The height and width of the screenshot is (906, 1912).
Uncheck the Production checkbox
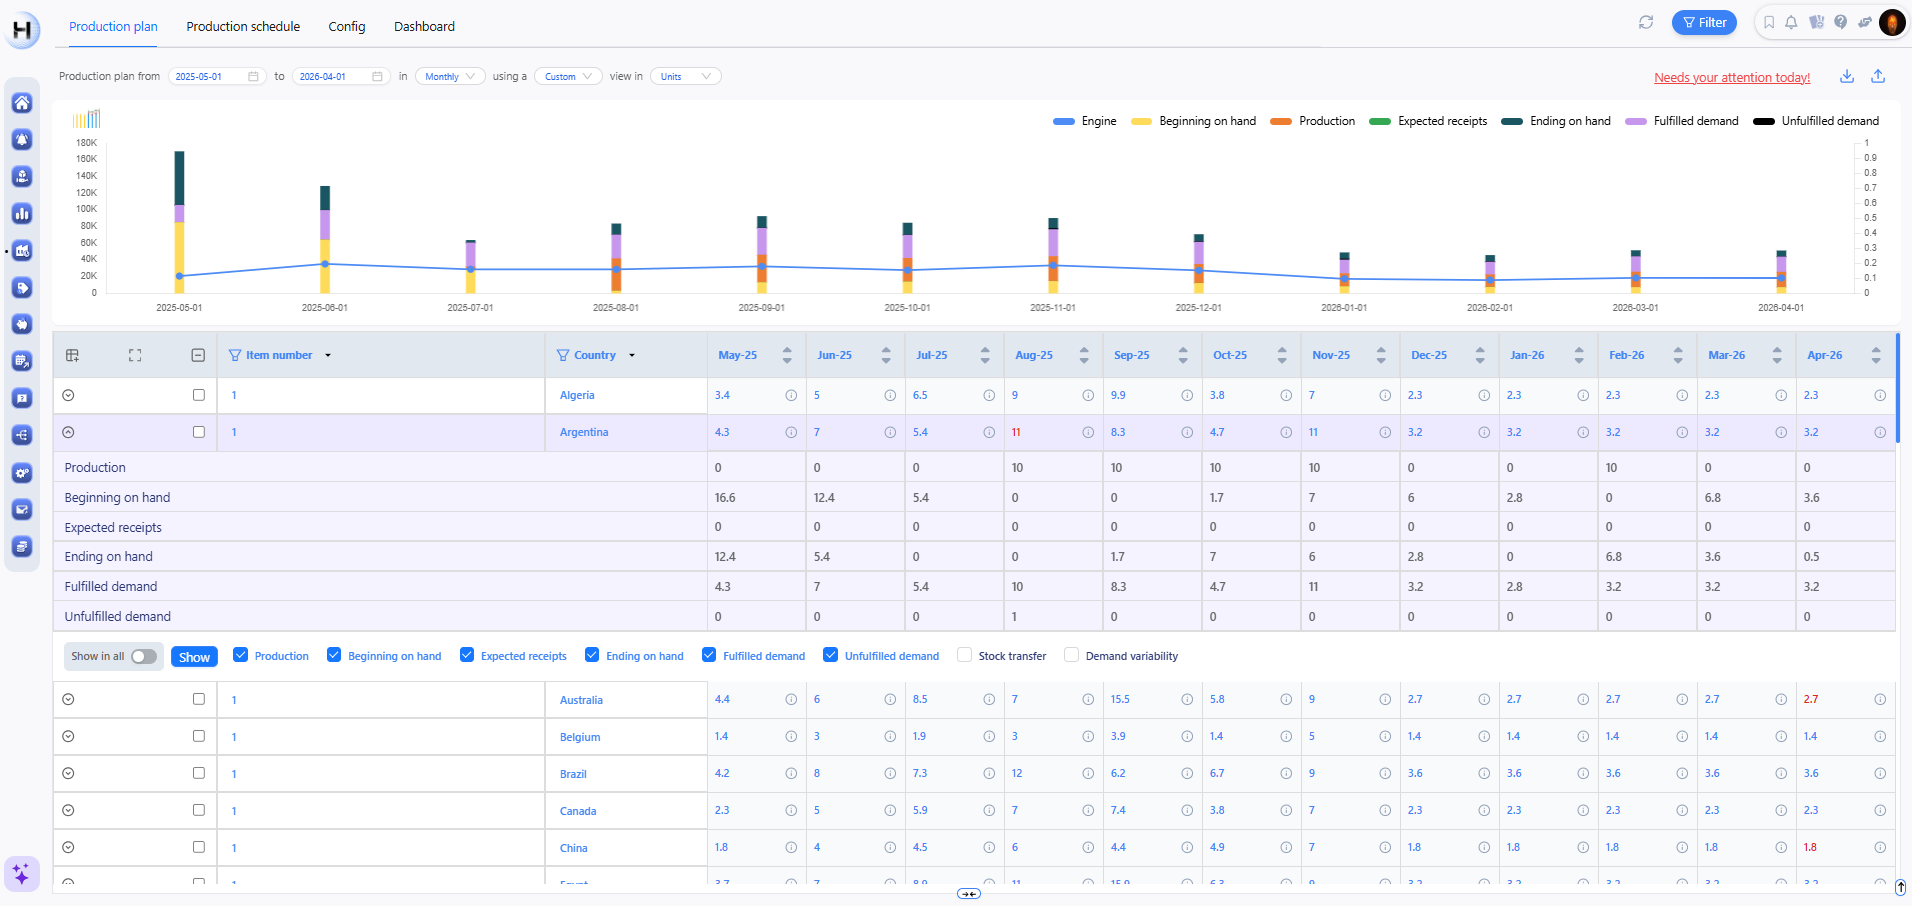tap(240, 655)
